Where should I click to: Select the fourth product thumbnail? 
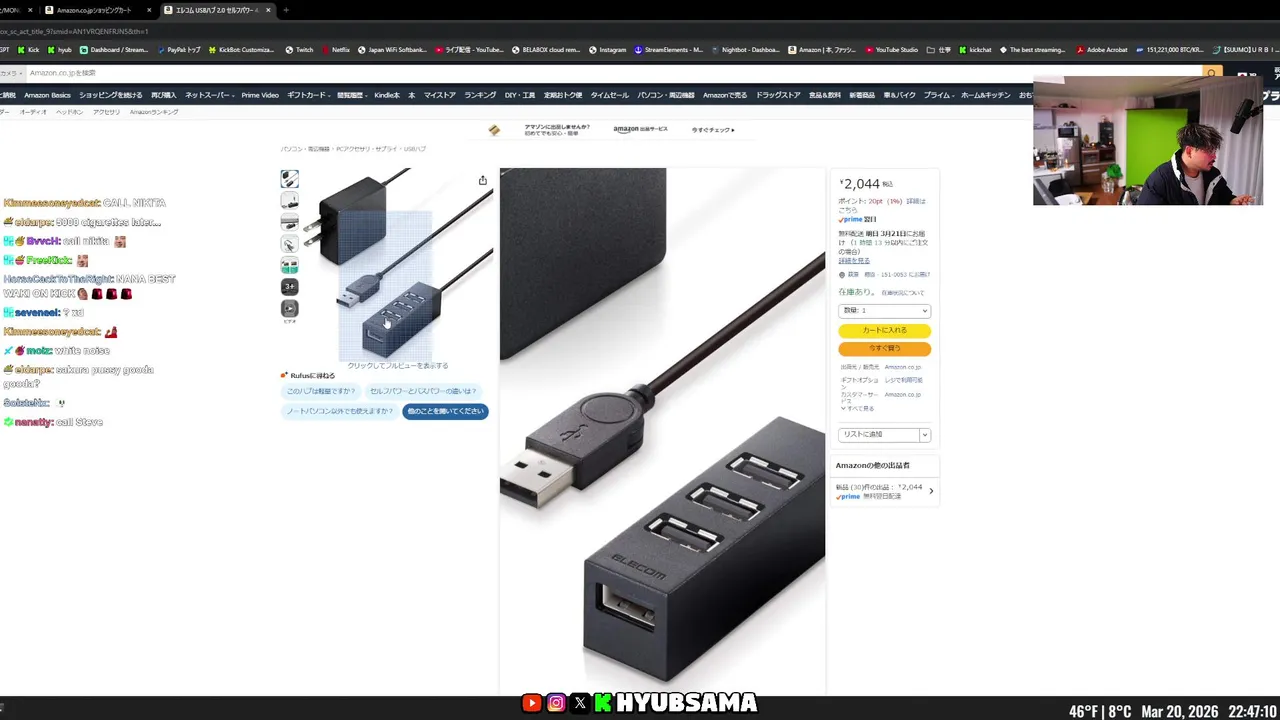[x=289, y=244]
